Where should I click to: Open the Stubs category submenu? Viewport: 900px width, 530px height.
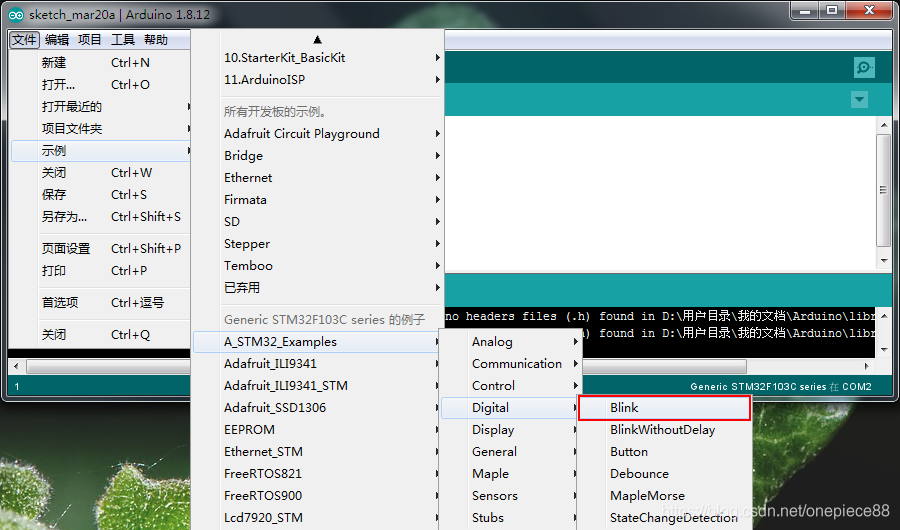pyautogui.click(x=510, y=518)
